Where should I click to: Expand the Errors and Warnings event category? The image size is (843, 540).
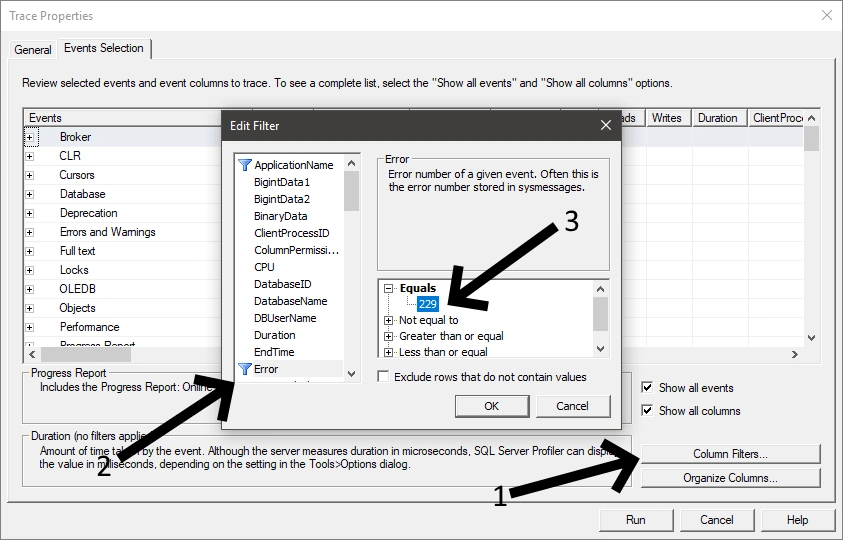click(x=30, y=232)
